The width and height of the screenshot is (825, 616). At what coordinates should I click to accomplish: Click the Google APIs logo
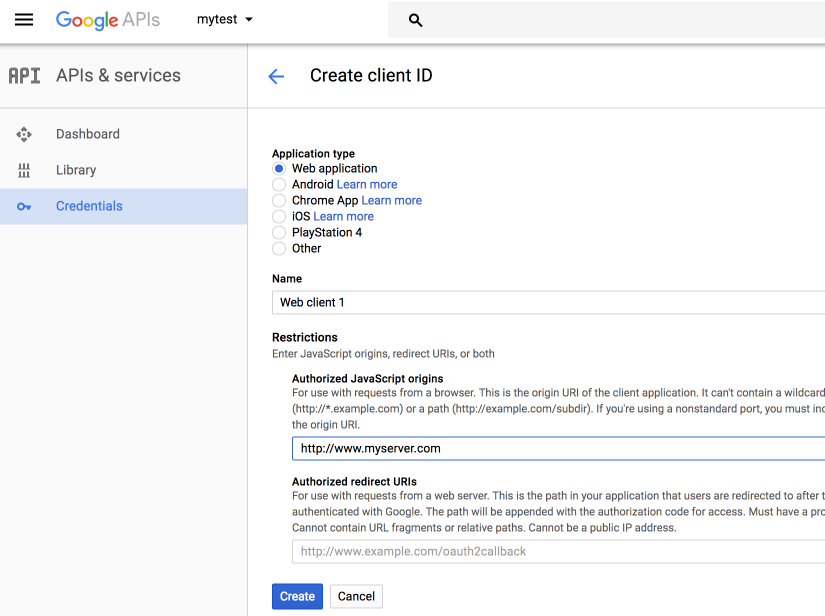pos(107,20)
